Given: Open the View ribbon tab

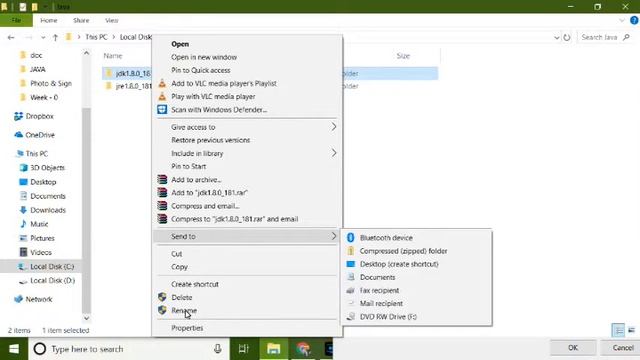Looking at the screenshot, I should (x=111, y=20).
